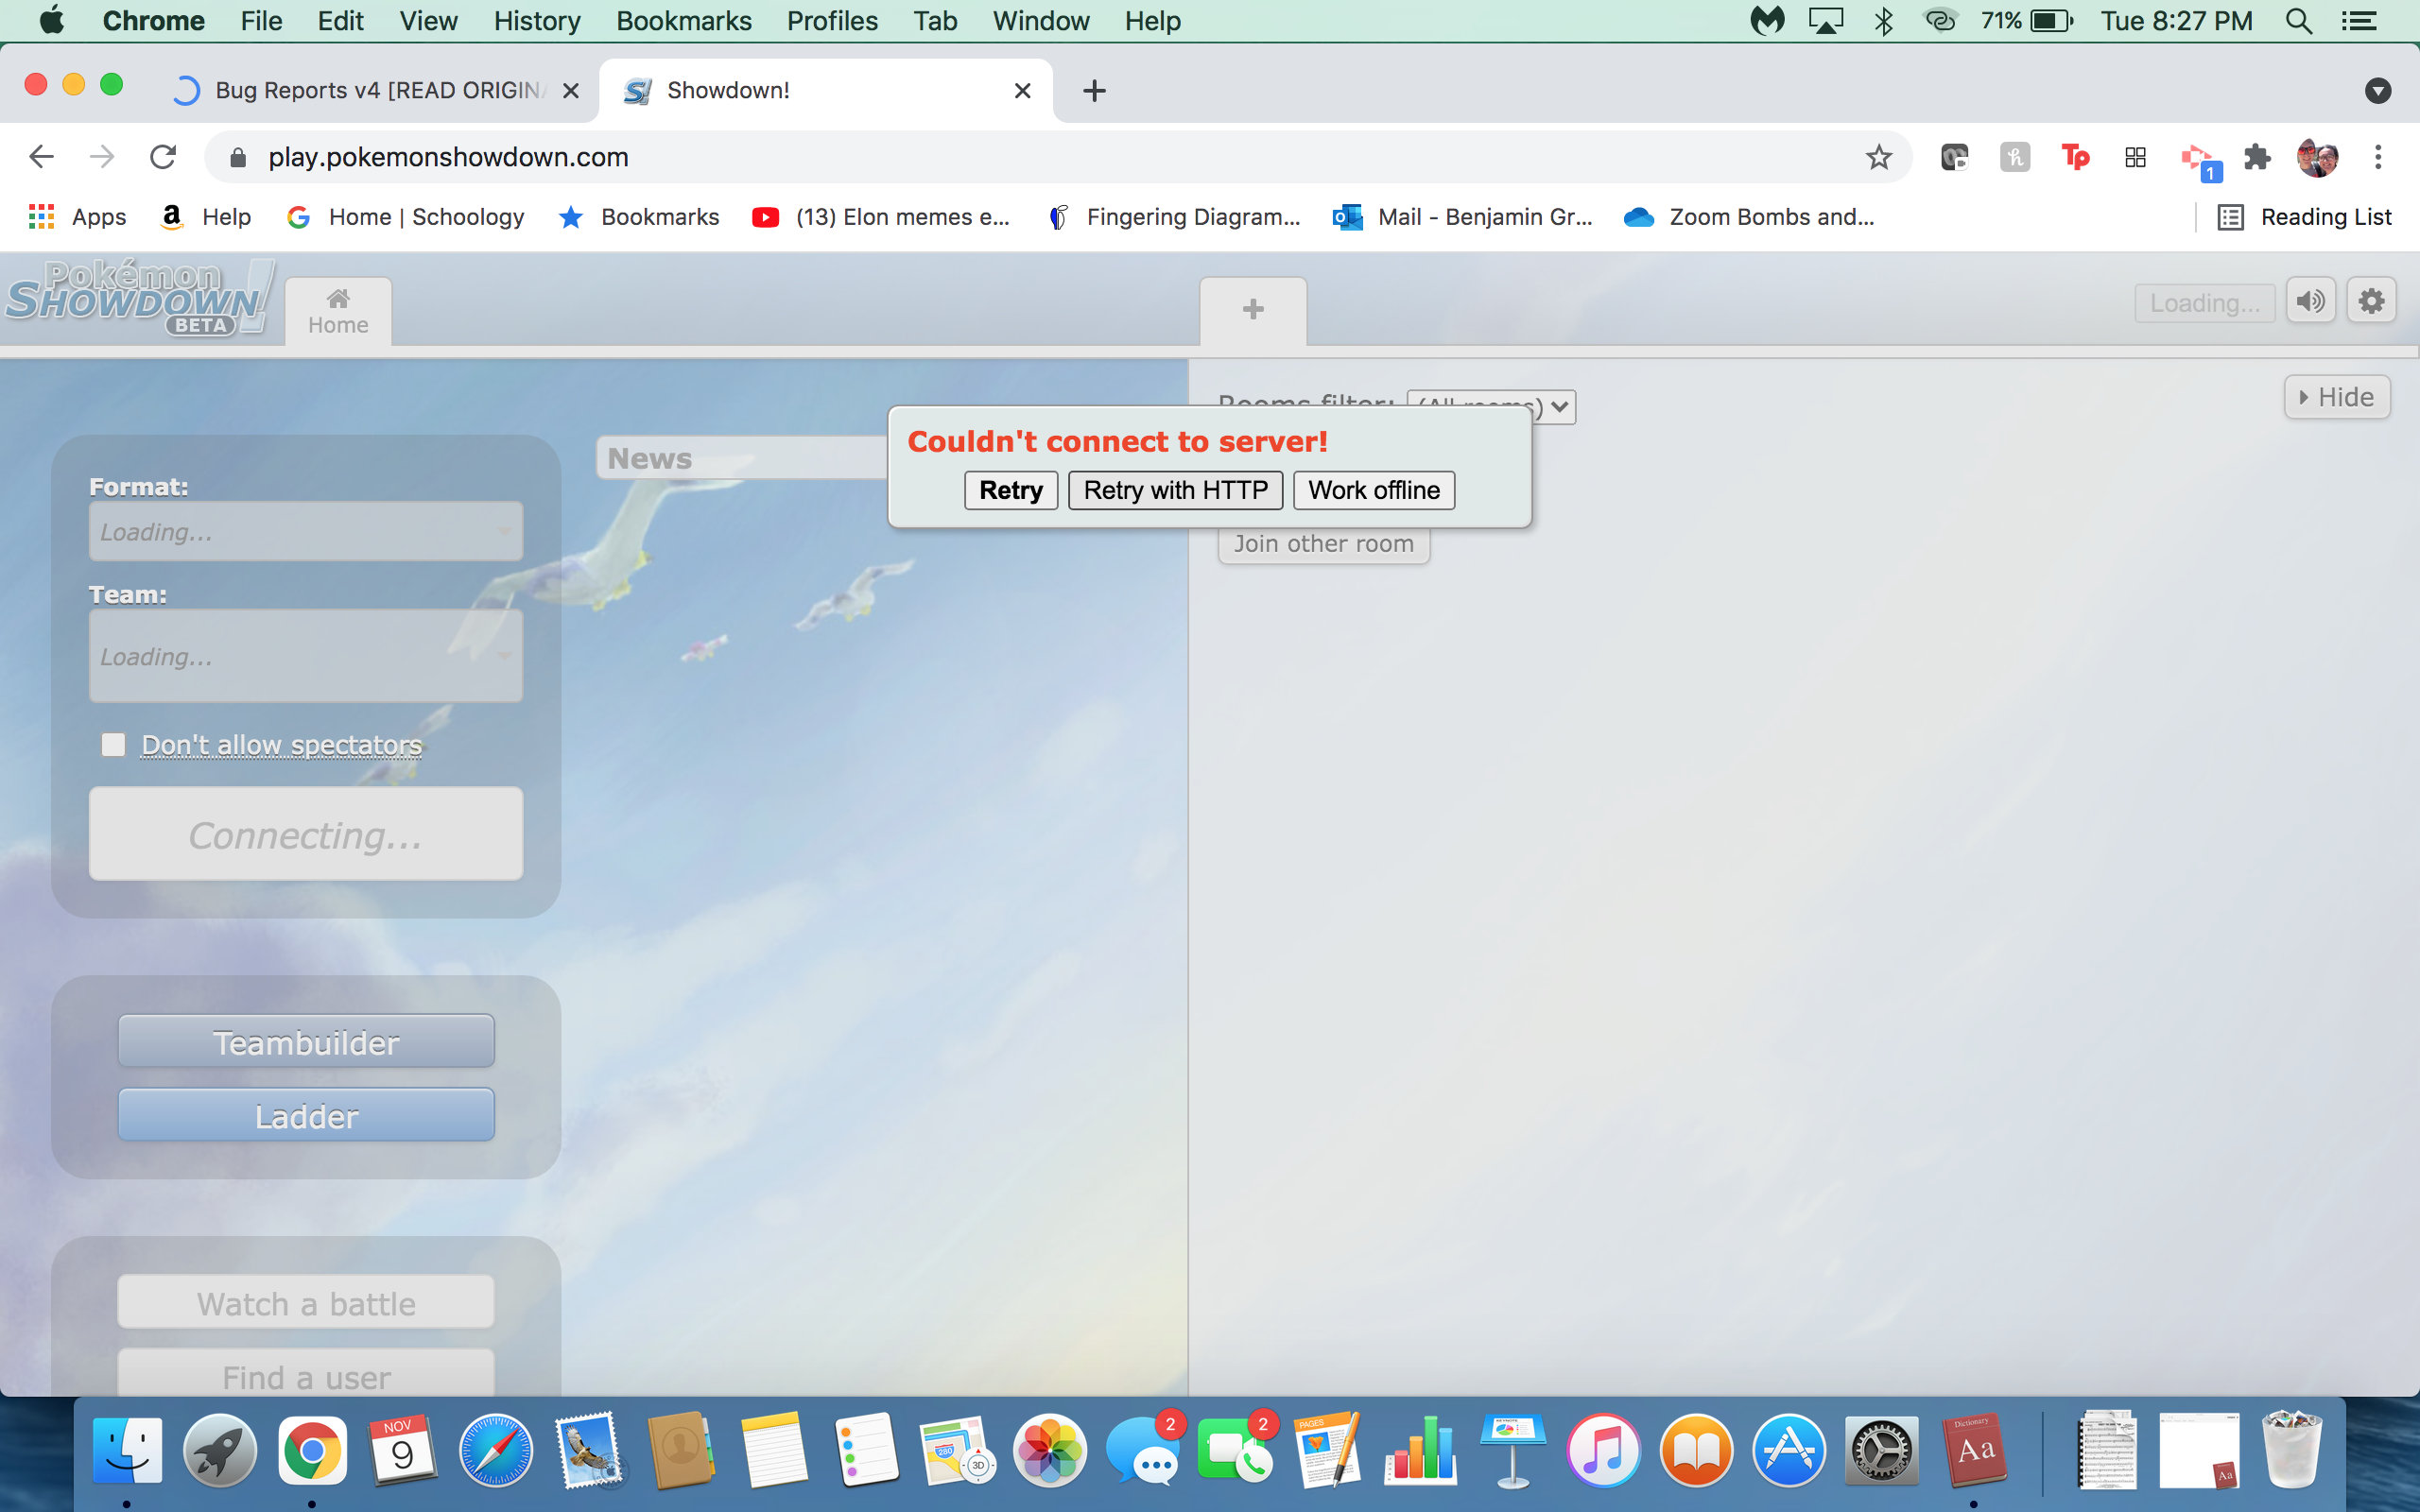
Task: Open the Teambuilder
Action: click(306, 1042)
